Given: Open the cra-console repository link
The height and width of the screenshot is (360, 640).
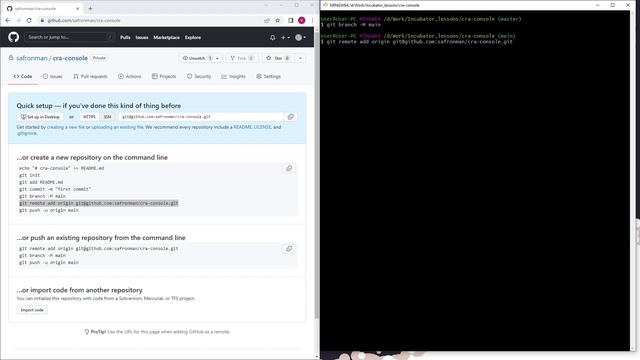Looking at the screenshot, I should 70,58.
